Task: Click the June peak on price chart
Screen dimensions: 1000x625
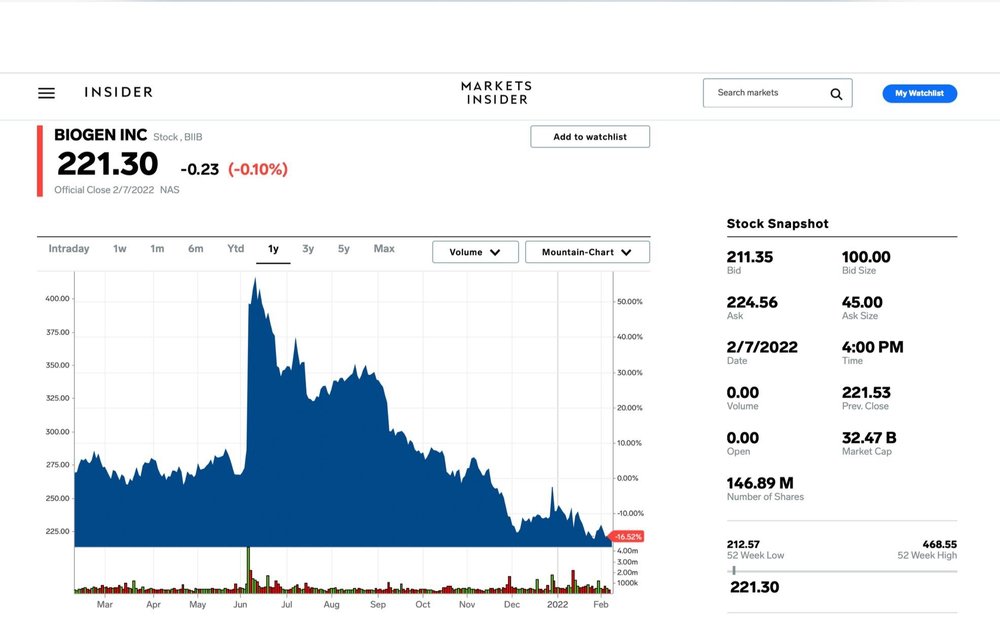Action: pyautogui.click(x=255, y=281)
